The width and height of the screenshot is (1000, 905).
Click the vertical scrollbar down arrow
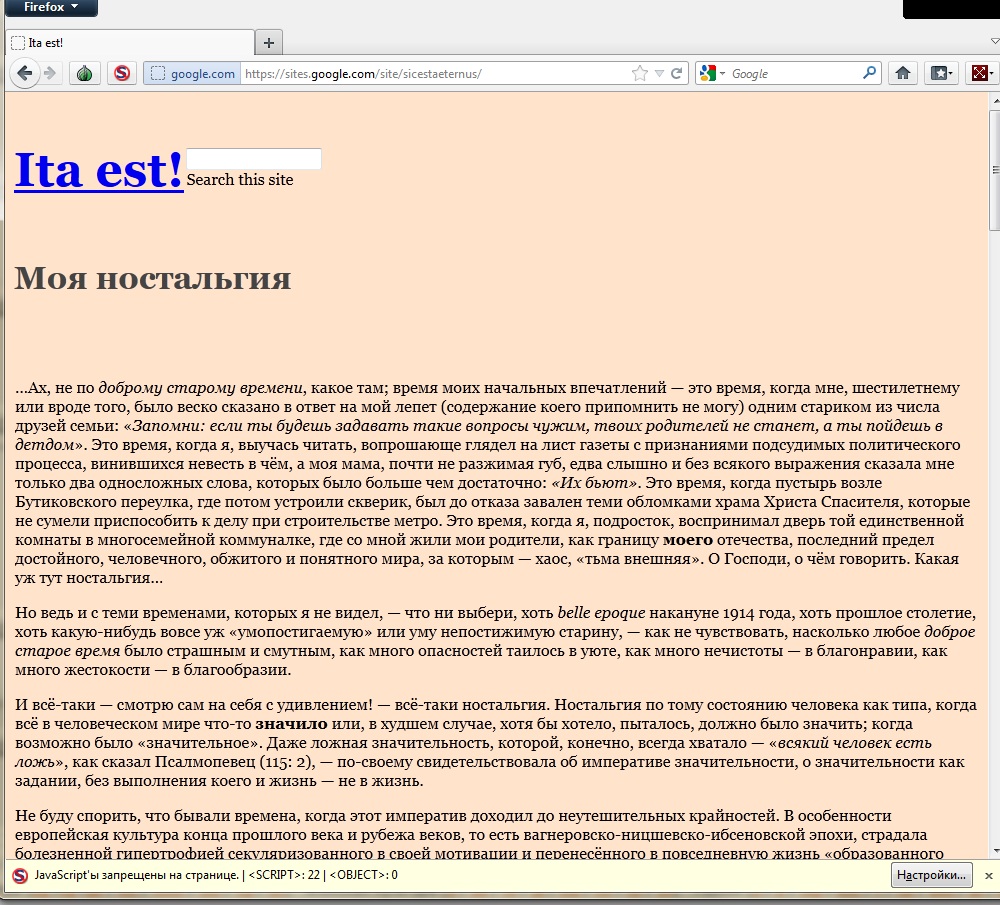(993, 850)
